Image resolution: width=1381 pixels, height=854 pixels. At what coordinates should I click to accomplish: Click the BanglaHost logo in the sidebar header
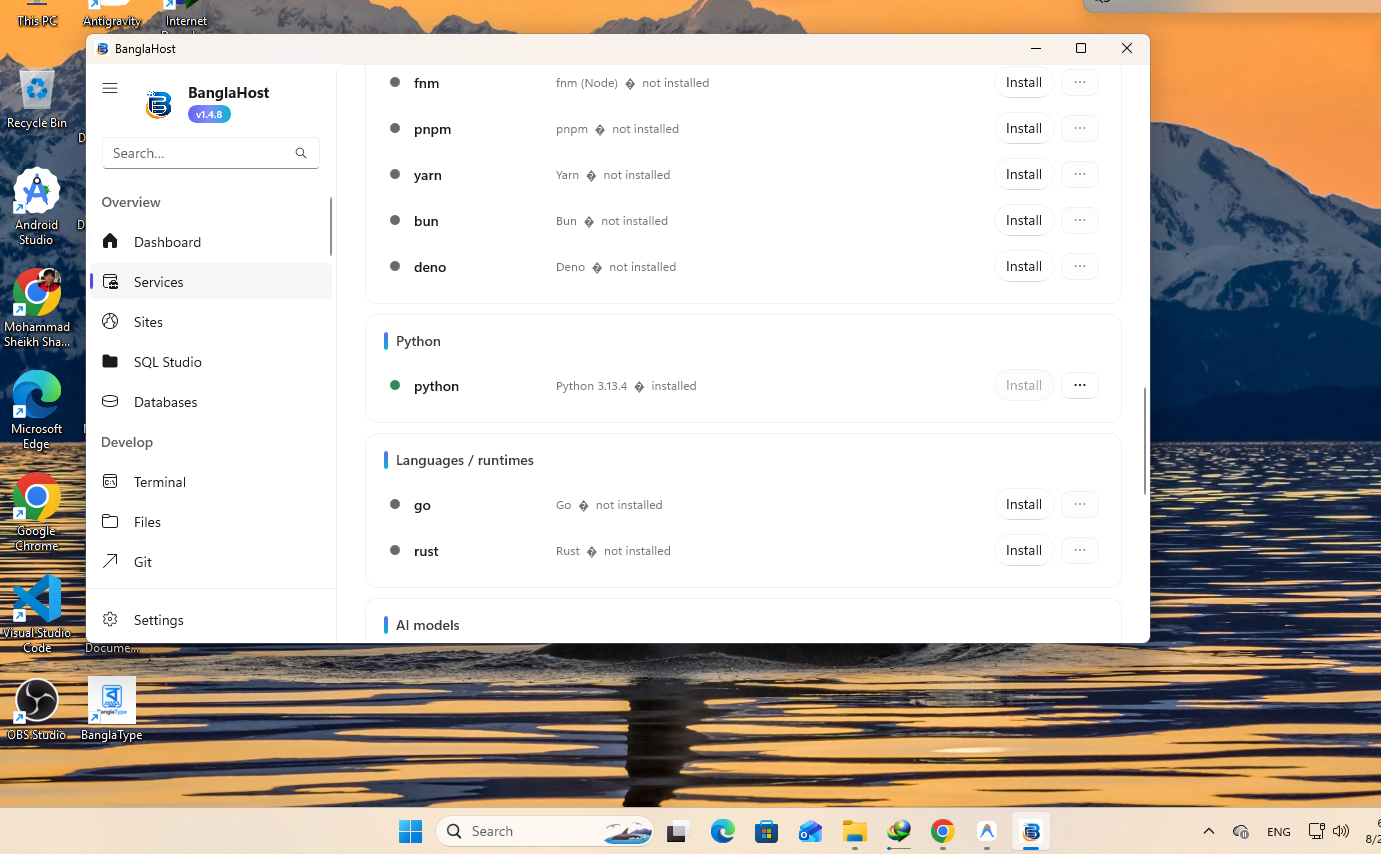pyautogui.click(x=159, y=104)
